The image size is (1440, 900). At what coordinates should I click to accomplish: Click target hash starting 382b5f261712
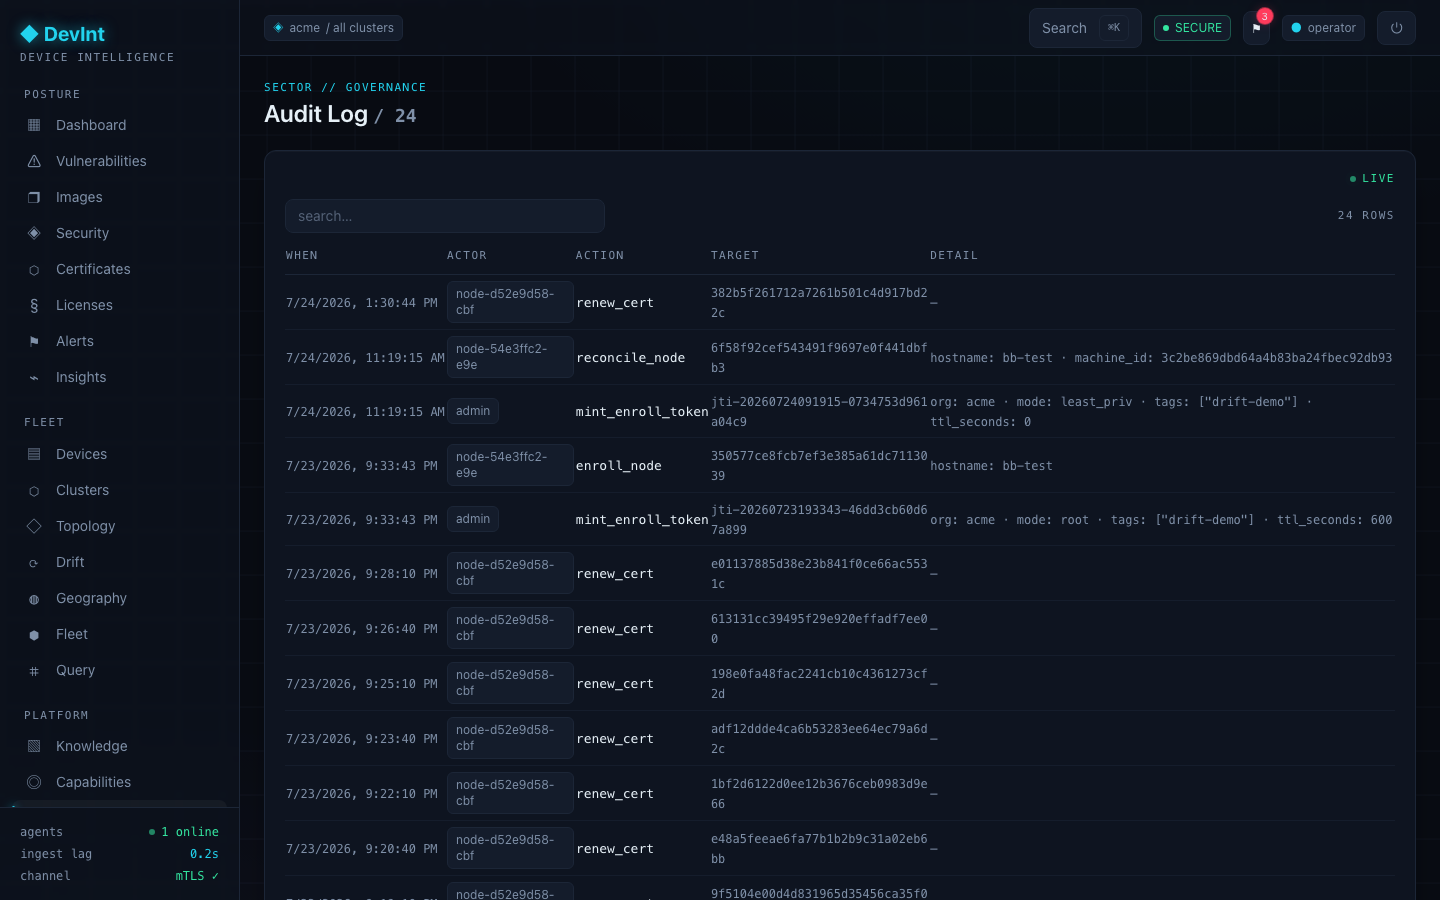coord(819,303)
